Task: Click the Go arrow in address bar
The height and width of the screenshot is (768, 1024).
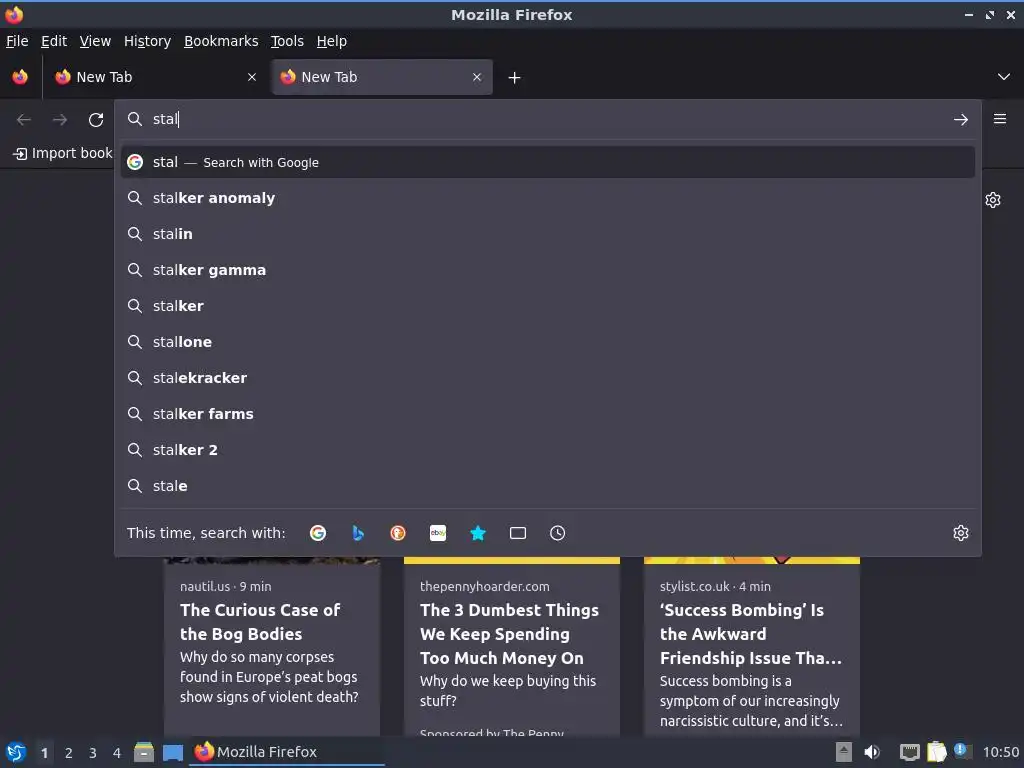Action: pos(961,120)
